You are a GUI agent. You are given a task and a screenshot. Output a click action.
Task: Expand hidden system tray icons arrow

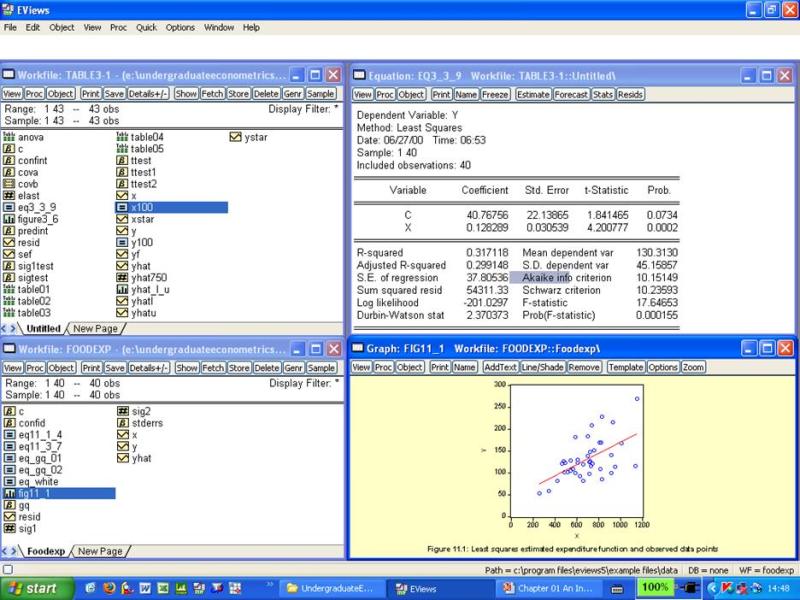click(x=712, y=589)
